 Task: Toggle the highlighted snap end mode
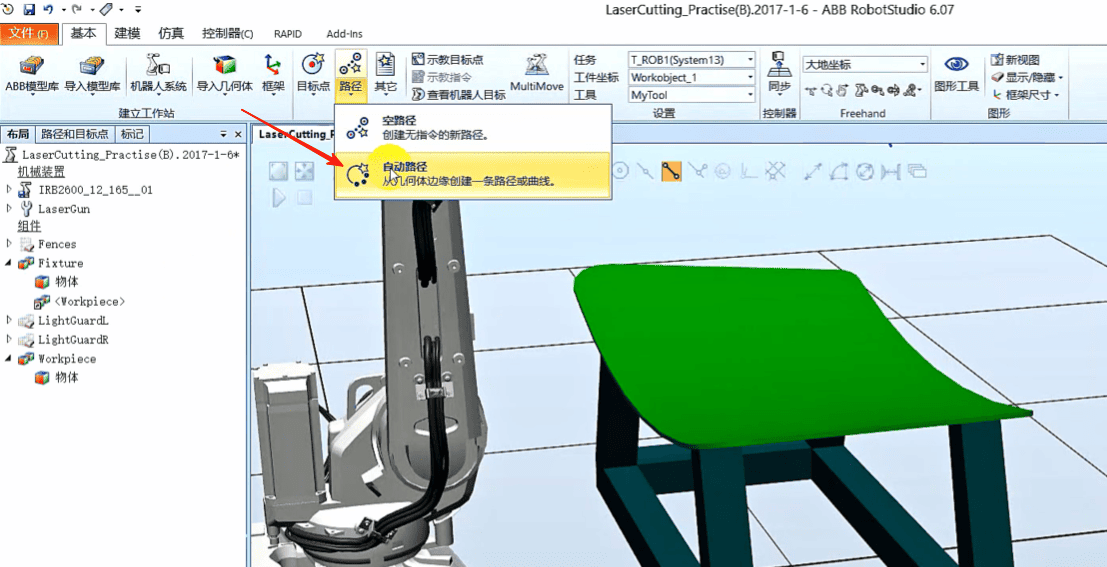(x=671, y=171)
